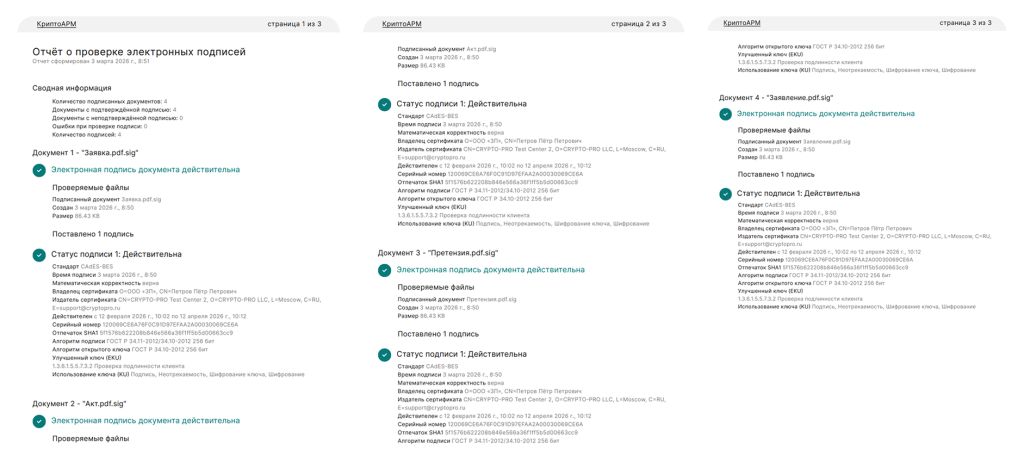Open the КриптоАРМ link on page 2

pos(400,23)
